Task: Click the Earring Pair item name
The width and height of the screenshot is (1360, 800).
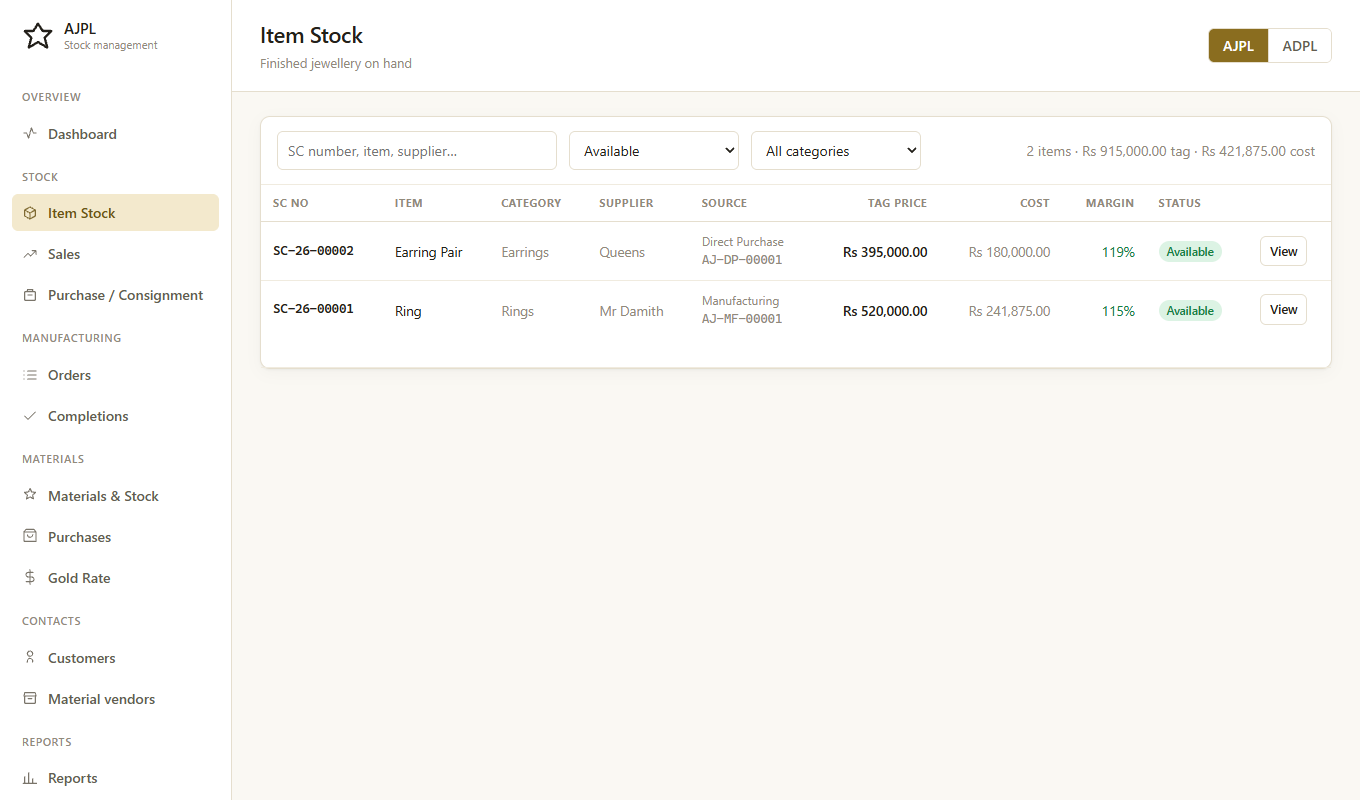Action: [x=429, y=252]
